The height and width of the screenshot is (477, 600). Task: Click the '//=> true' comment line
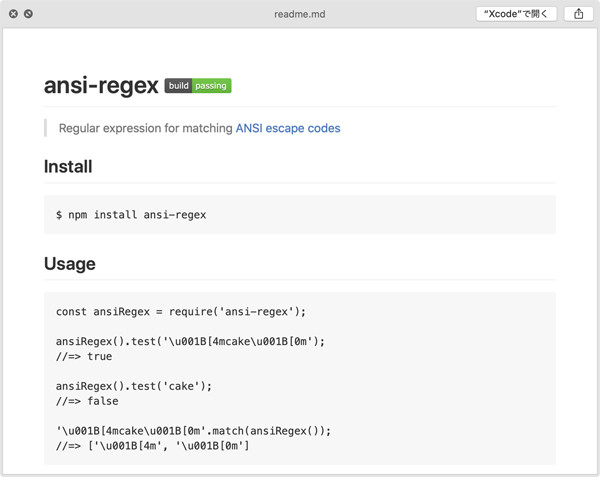[84, 357]
